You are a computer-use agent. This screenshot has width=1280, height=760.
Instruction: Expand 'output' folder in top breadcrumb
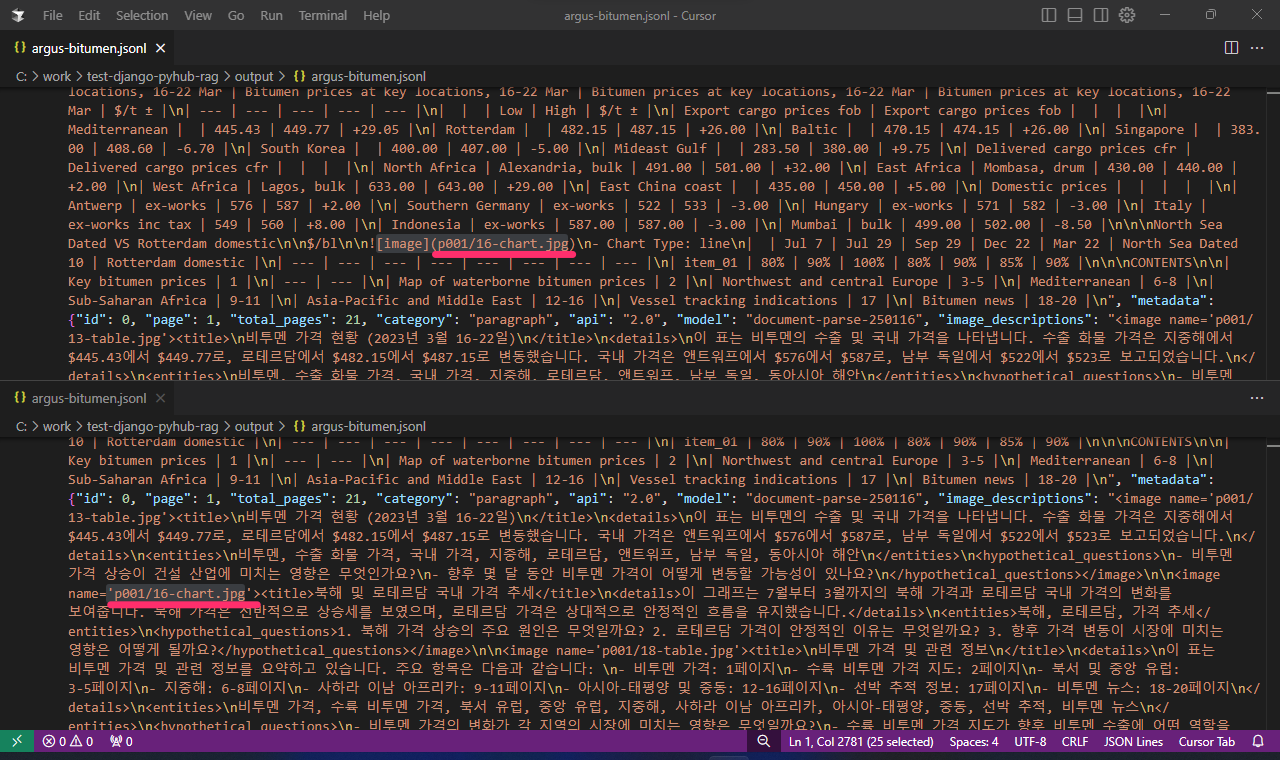(254, 76)
